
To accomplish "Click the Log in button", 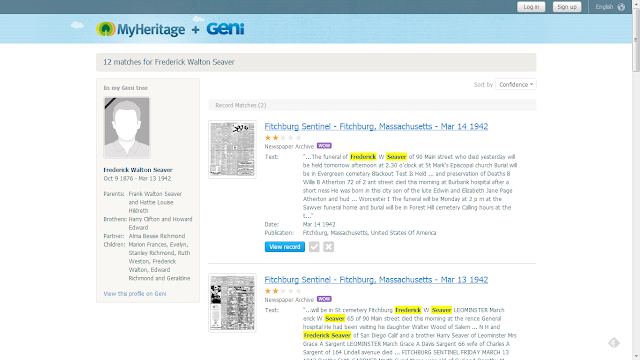I will coord(531,7).
